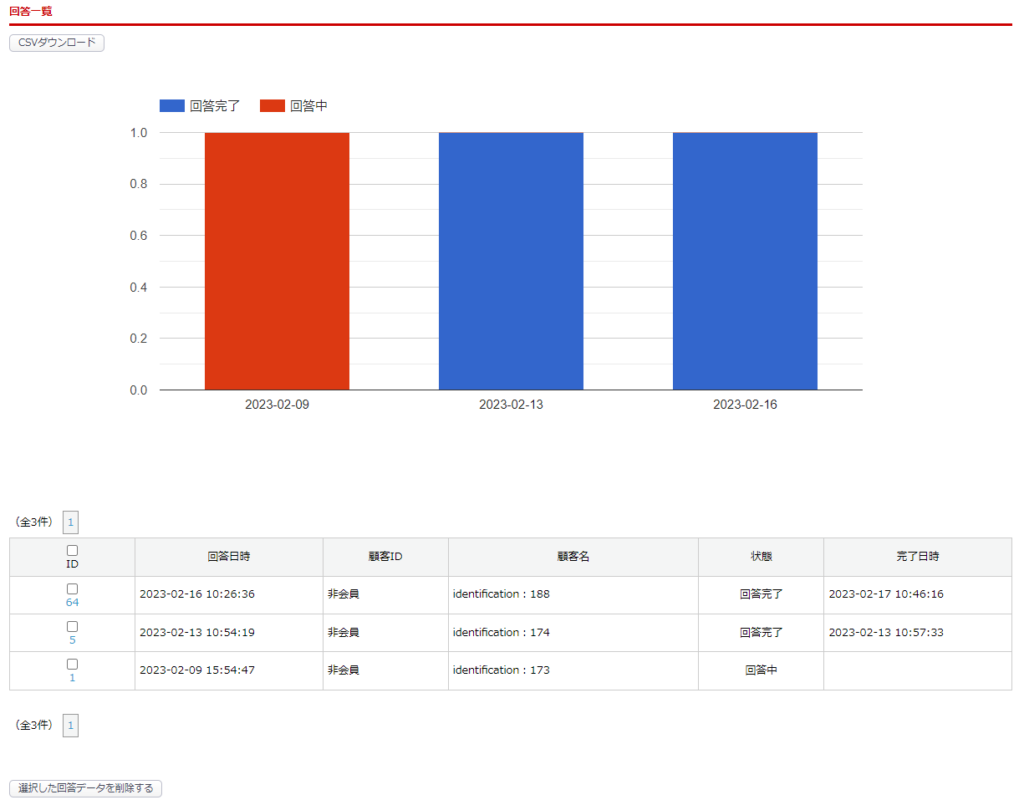This screenshot has width=1024, height=805.
Task: Click 選択した回答データを削除する button
Action: (x=85, y=788)
